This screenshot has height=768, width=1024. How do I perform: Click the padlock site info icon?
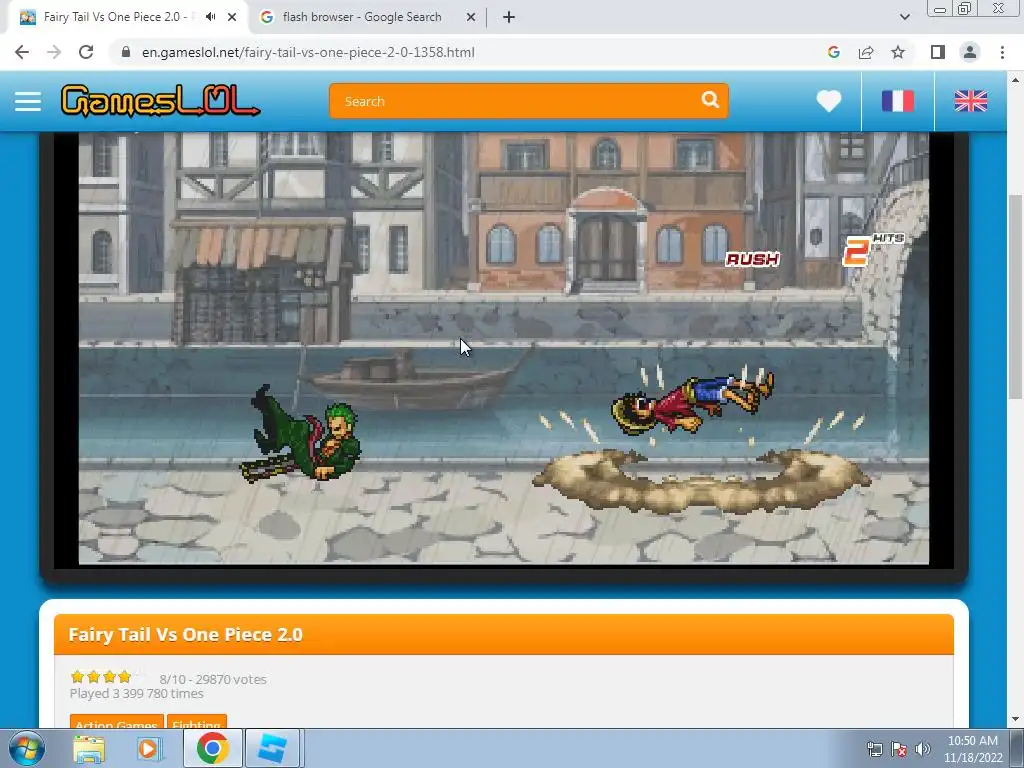point(126,52)
